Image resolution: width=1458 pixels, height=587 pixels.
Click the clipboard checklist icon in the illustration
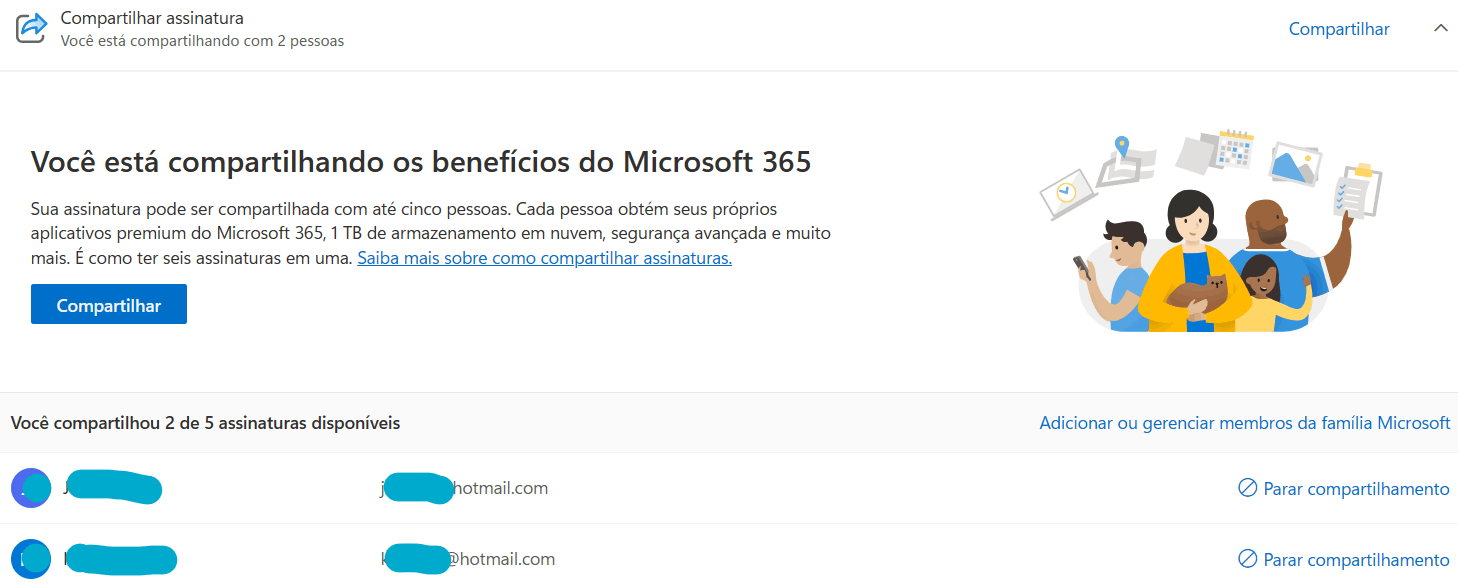pos(1358,190)
